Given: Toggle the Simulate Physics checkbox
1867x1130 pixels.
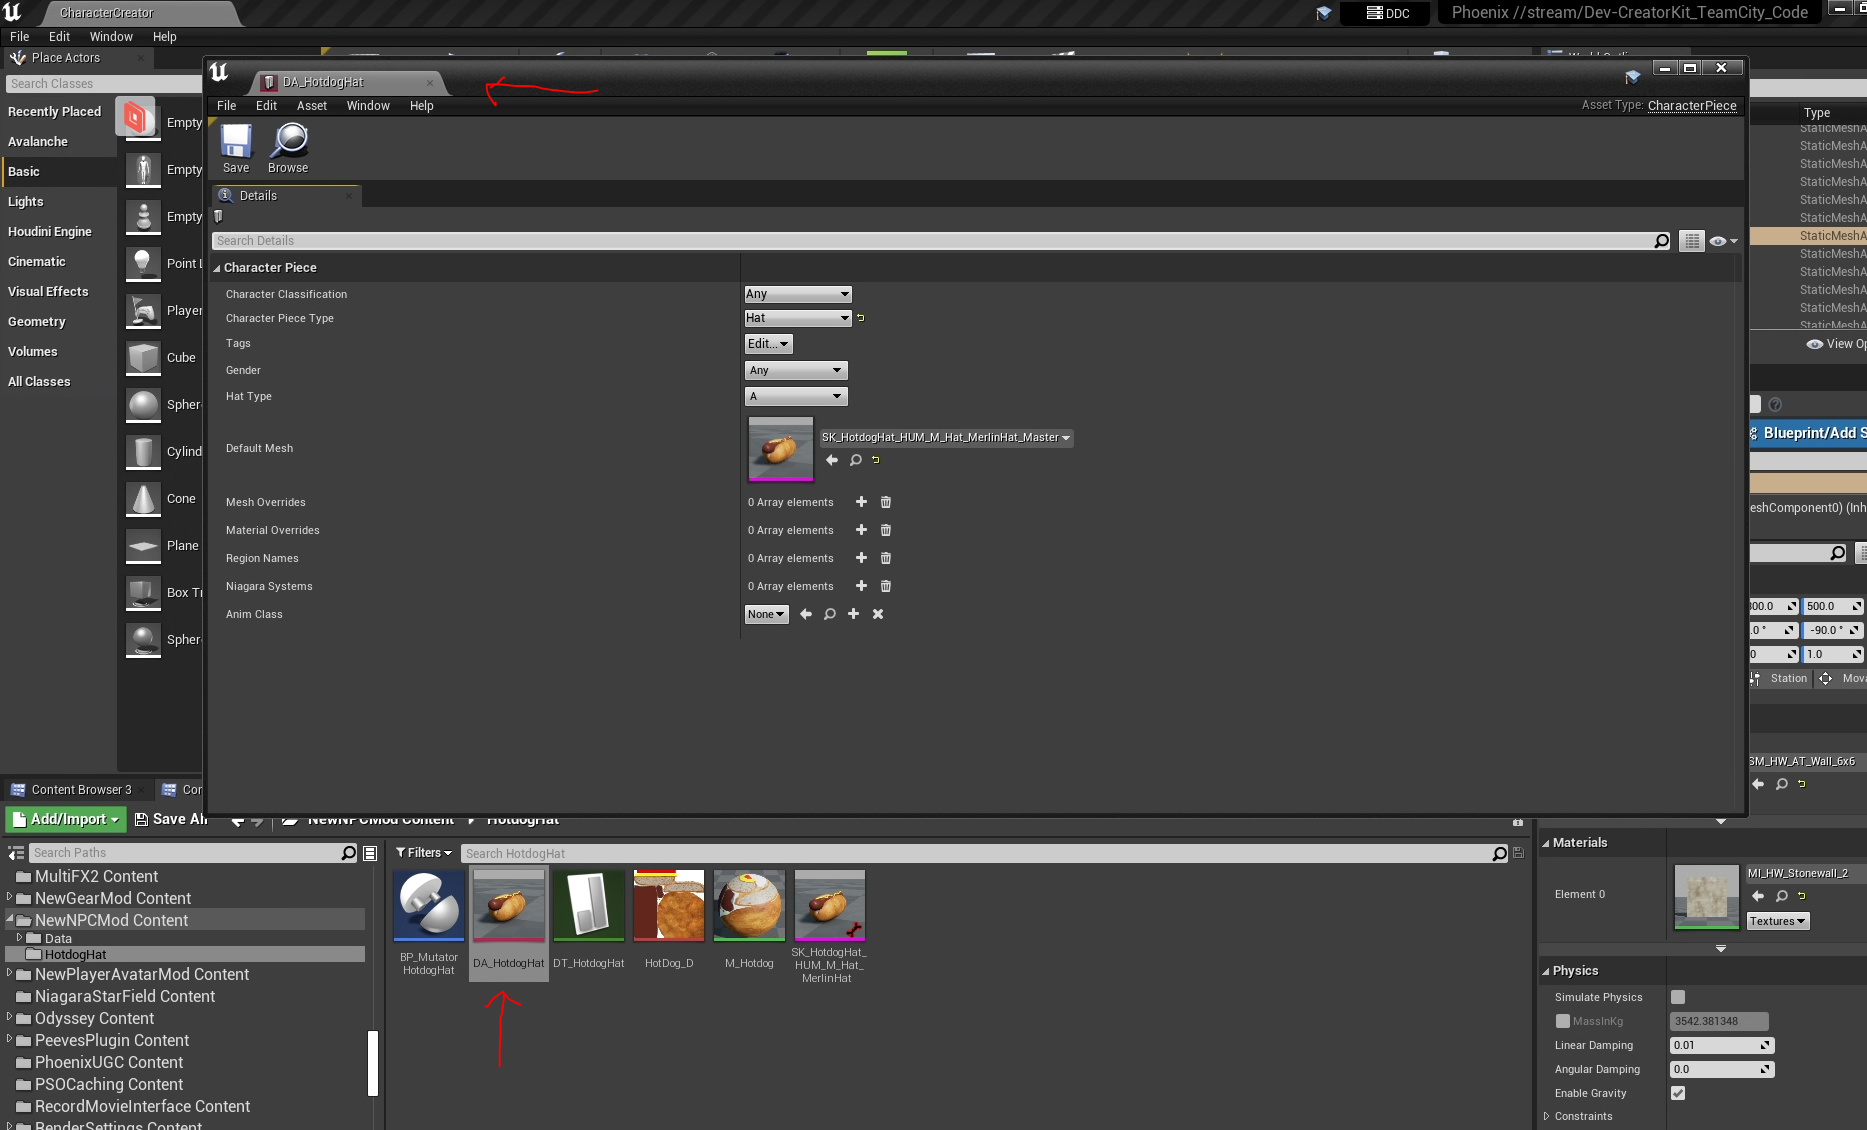Looking at the screenshot, I should tap(1678, 997).
